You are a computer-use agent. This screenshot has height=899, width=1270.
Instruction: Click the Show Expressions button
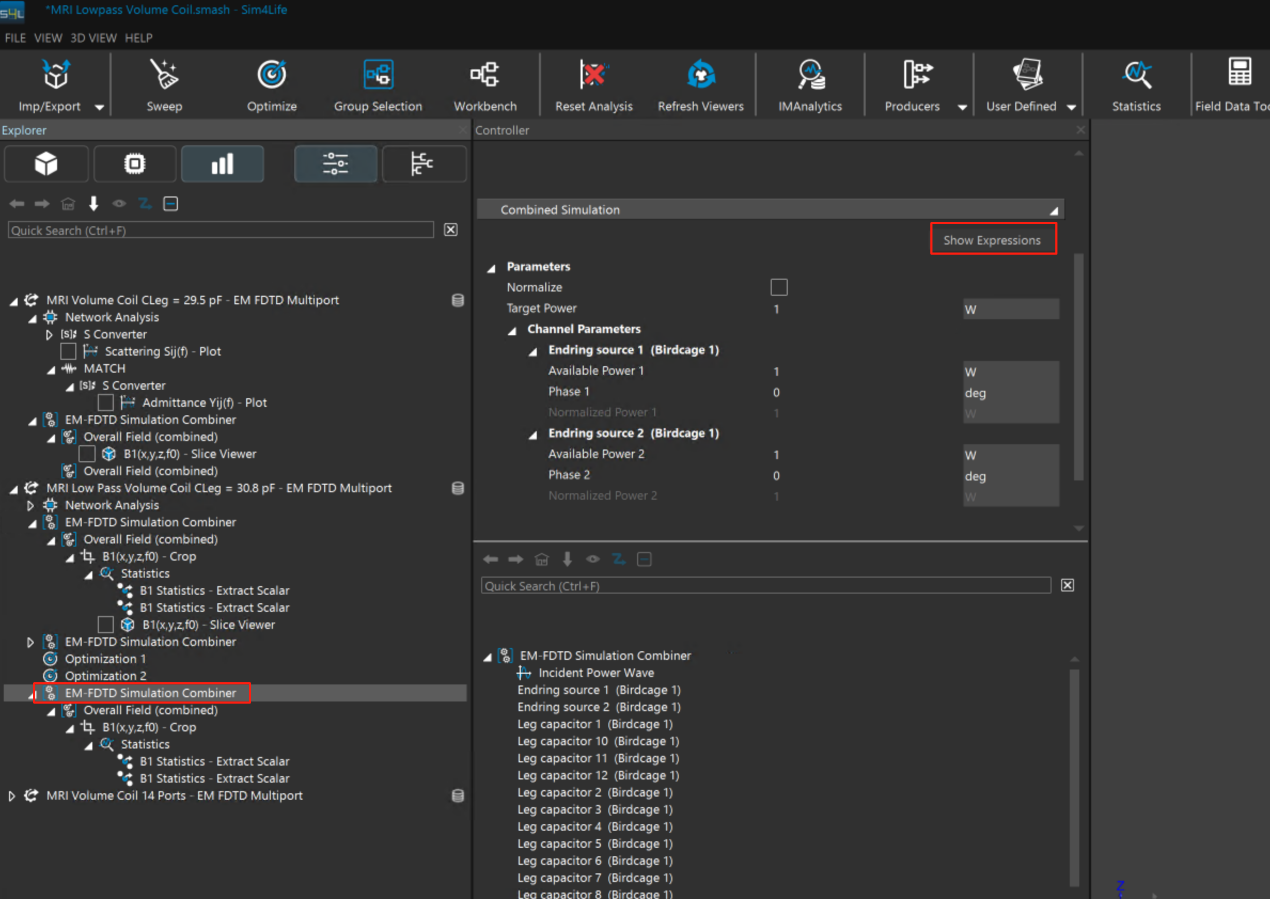[x=992, y=240]
